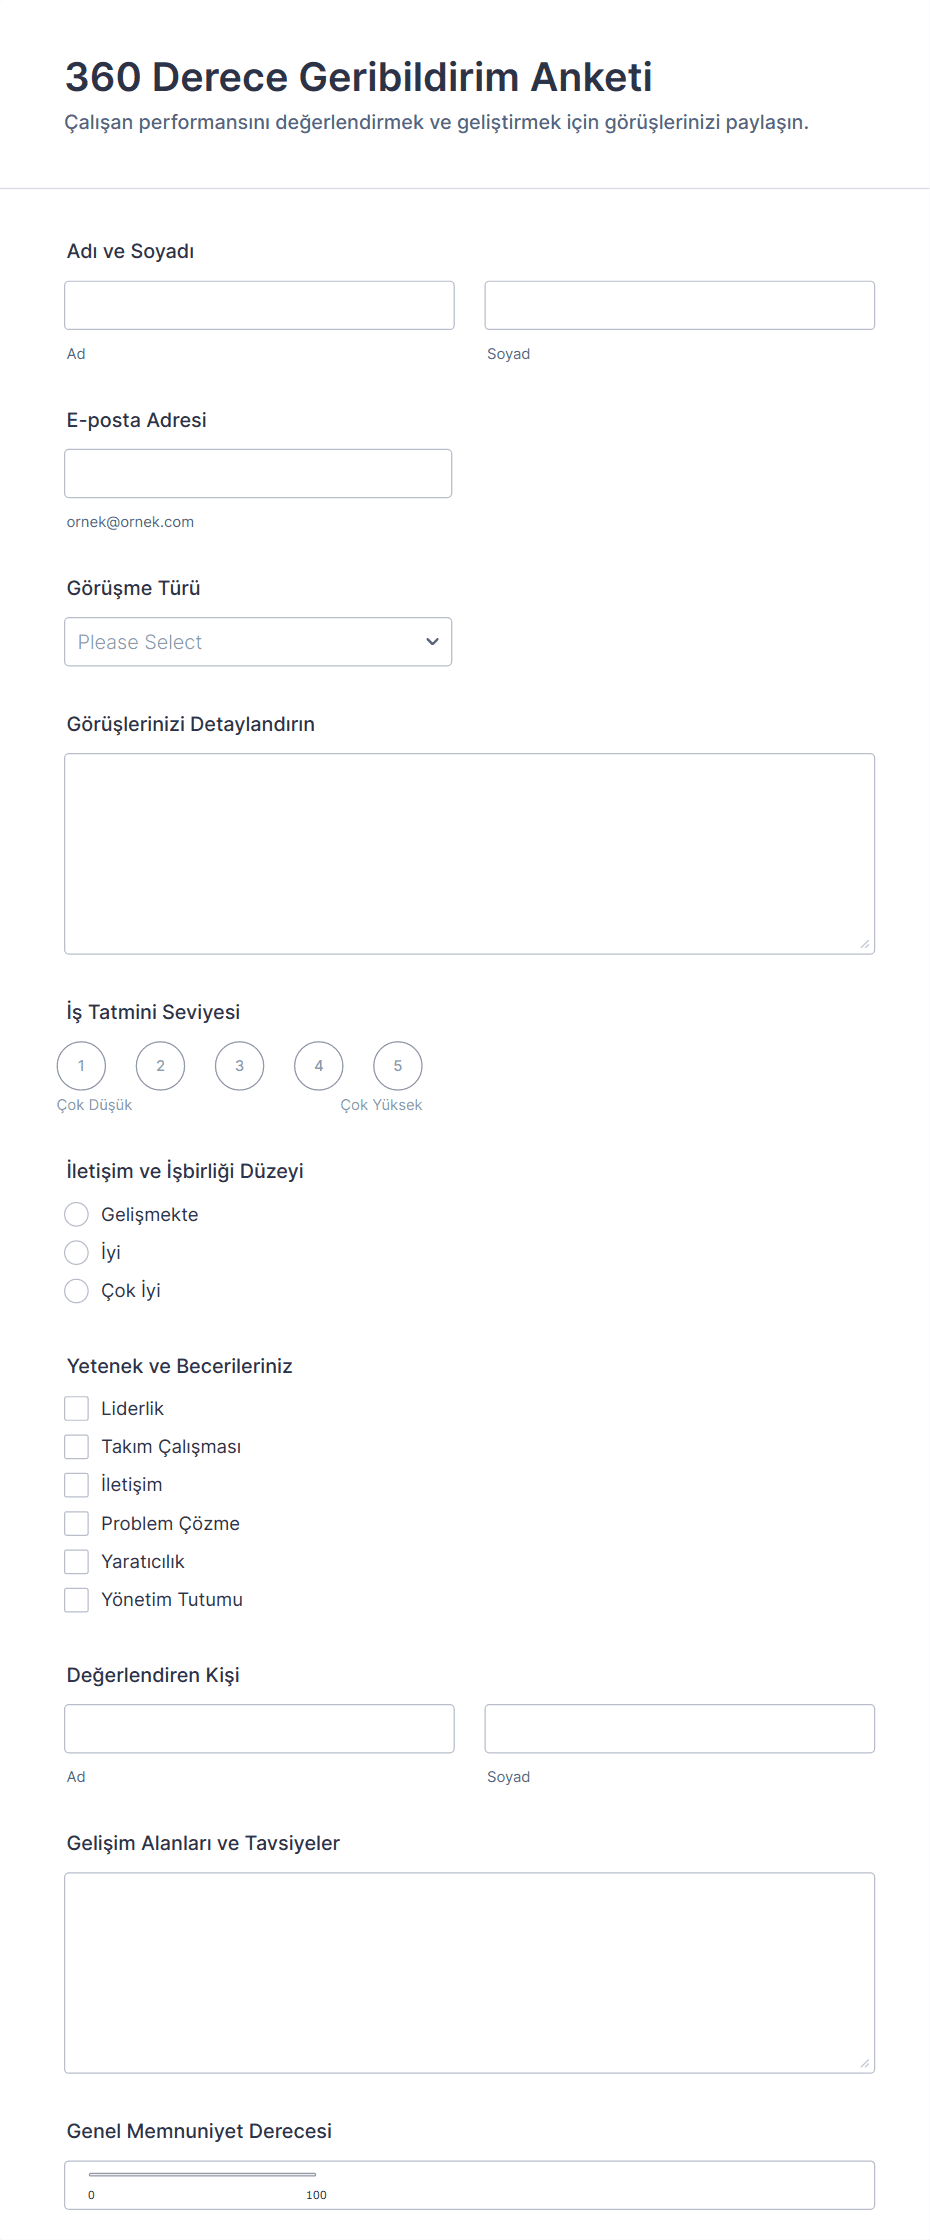Click the Ad field under Değerlendiren Kişi
The width and height of the screenshot is (930, 2240).
[x=259, y=1728]
